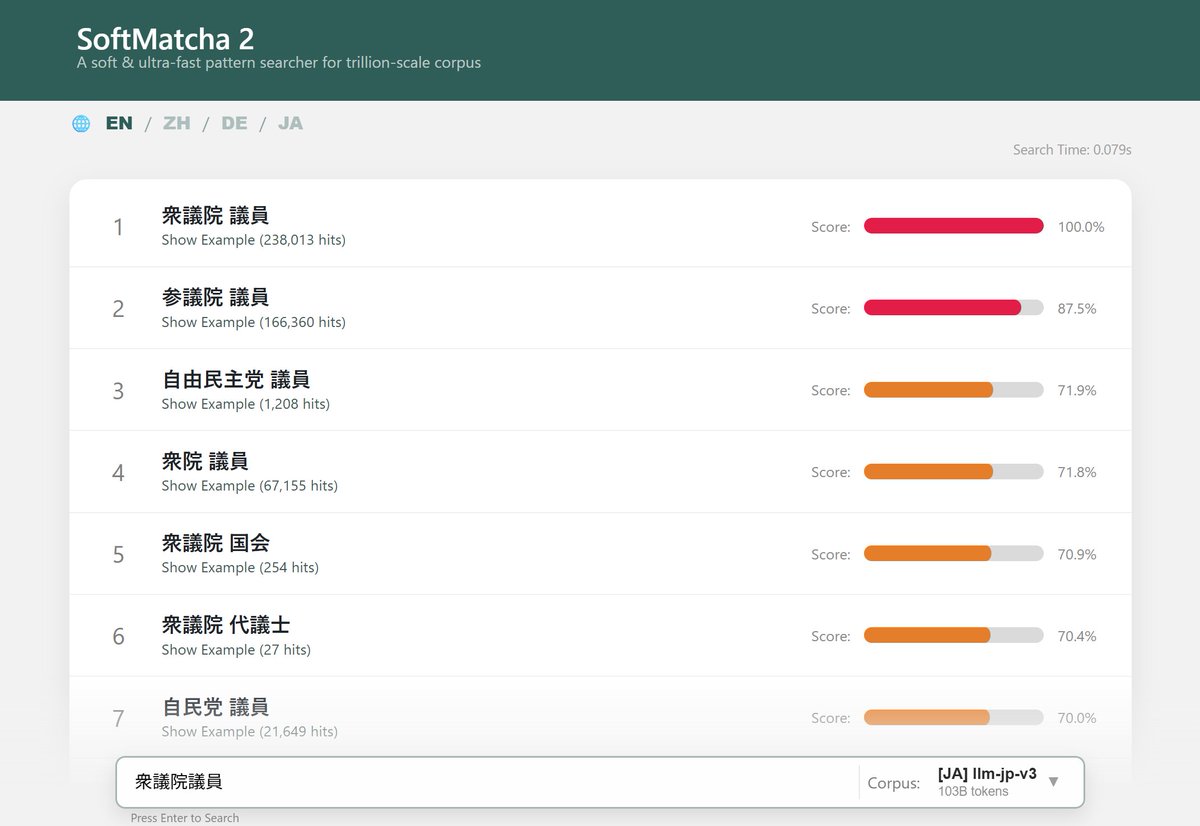Viewport: 1200px width, 826px height.
Task: Click the 103B tokens label
Action: tap(973, 791)
